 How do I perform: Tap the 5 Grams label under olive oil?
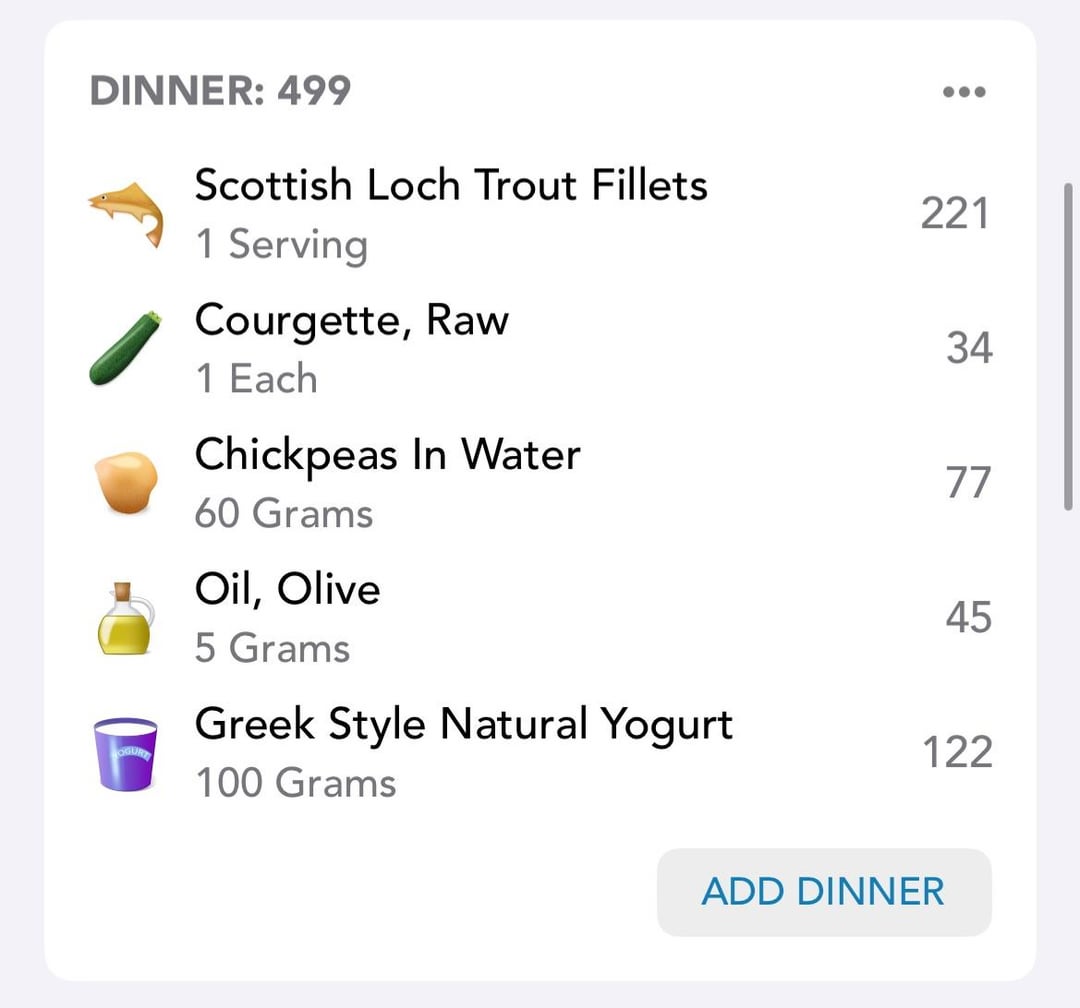coord(273,648)
